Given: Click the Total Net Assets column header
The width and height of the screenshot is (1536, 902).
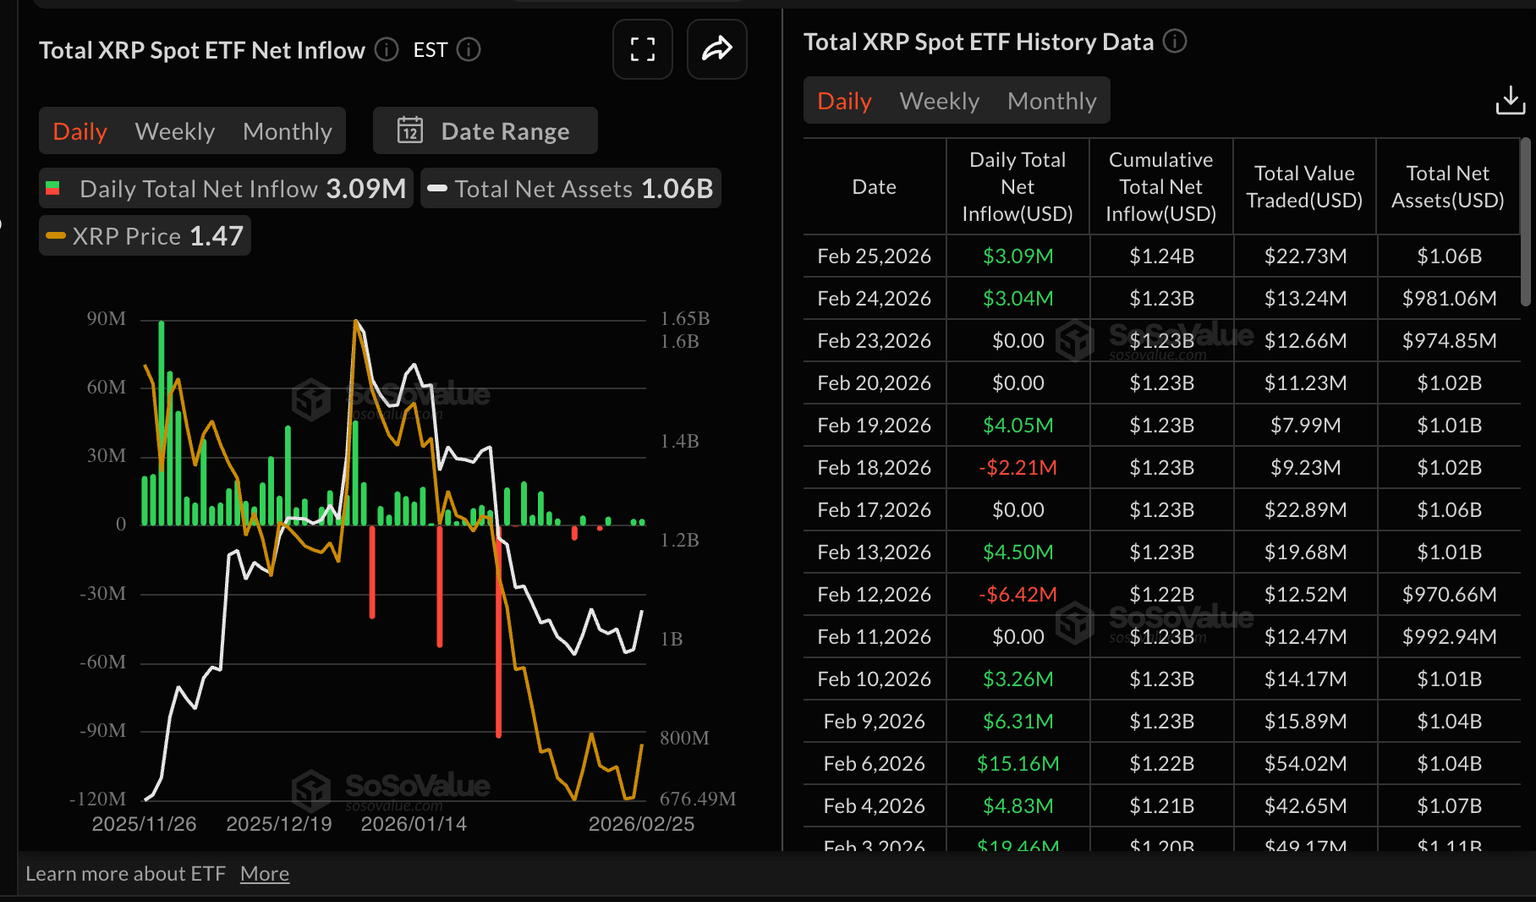Looking at the screenshot, I should (x=1447, y=187).
